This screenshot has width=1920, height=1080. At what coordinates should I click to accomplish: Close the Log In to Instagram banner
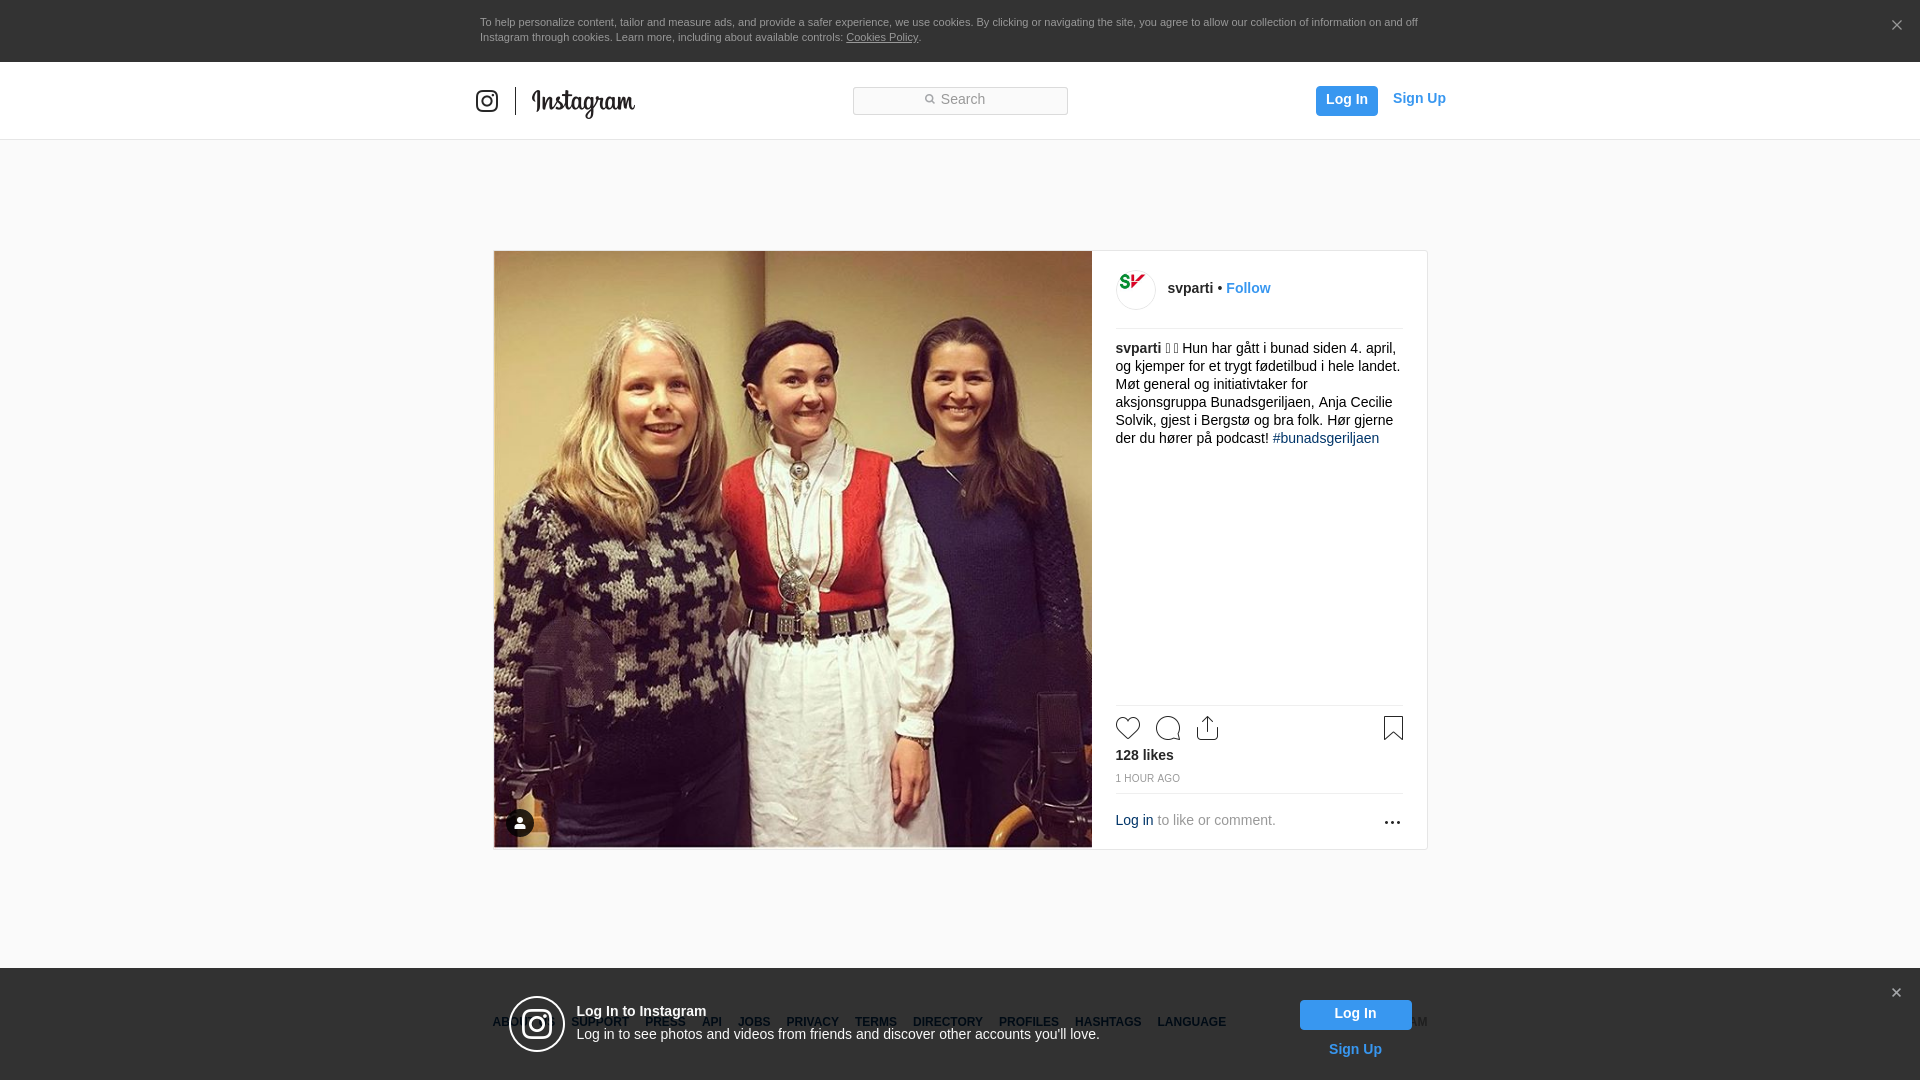click(1896, 993)
